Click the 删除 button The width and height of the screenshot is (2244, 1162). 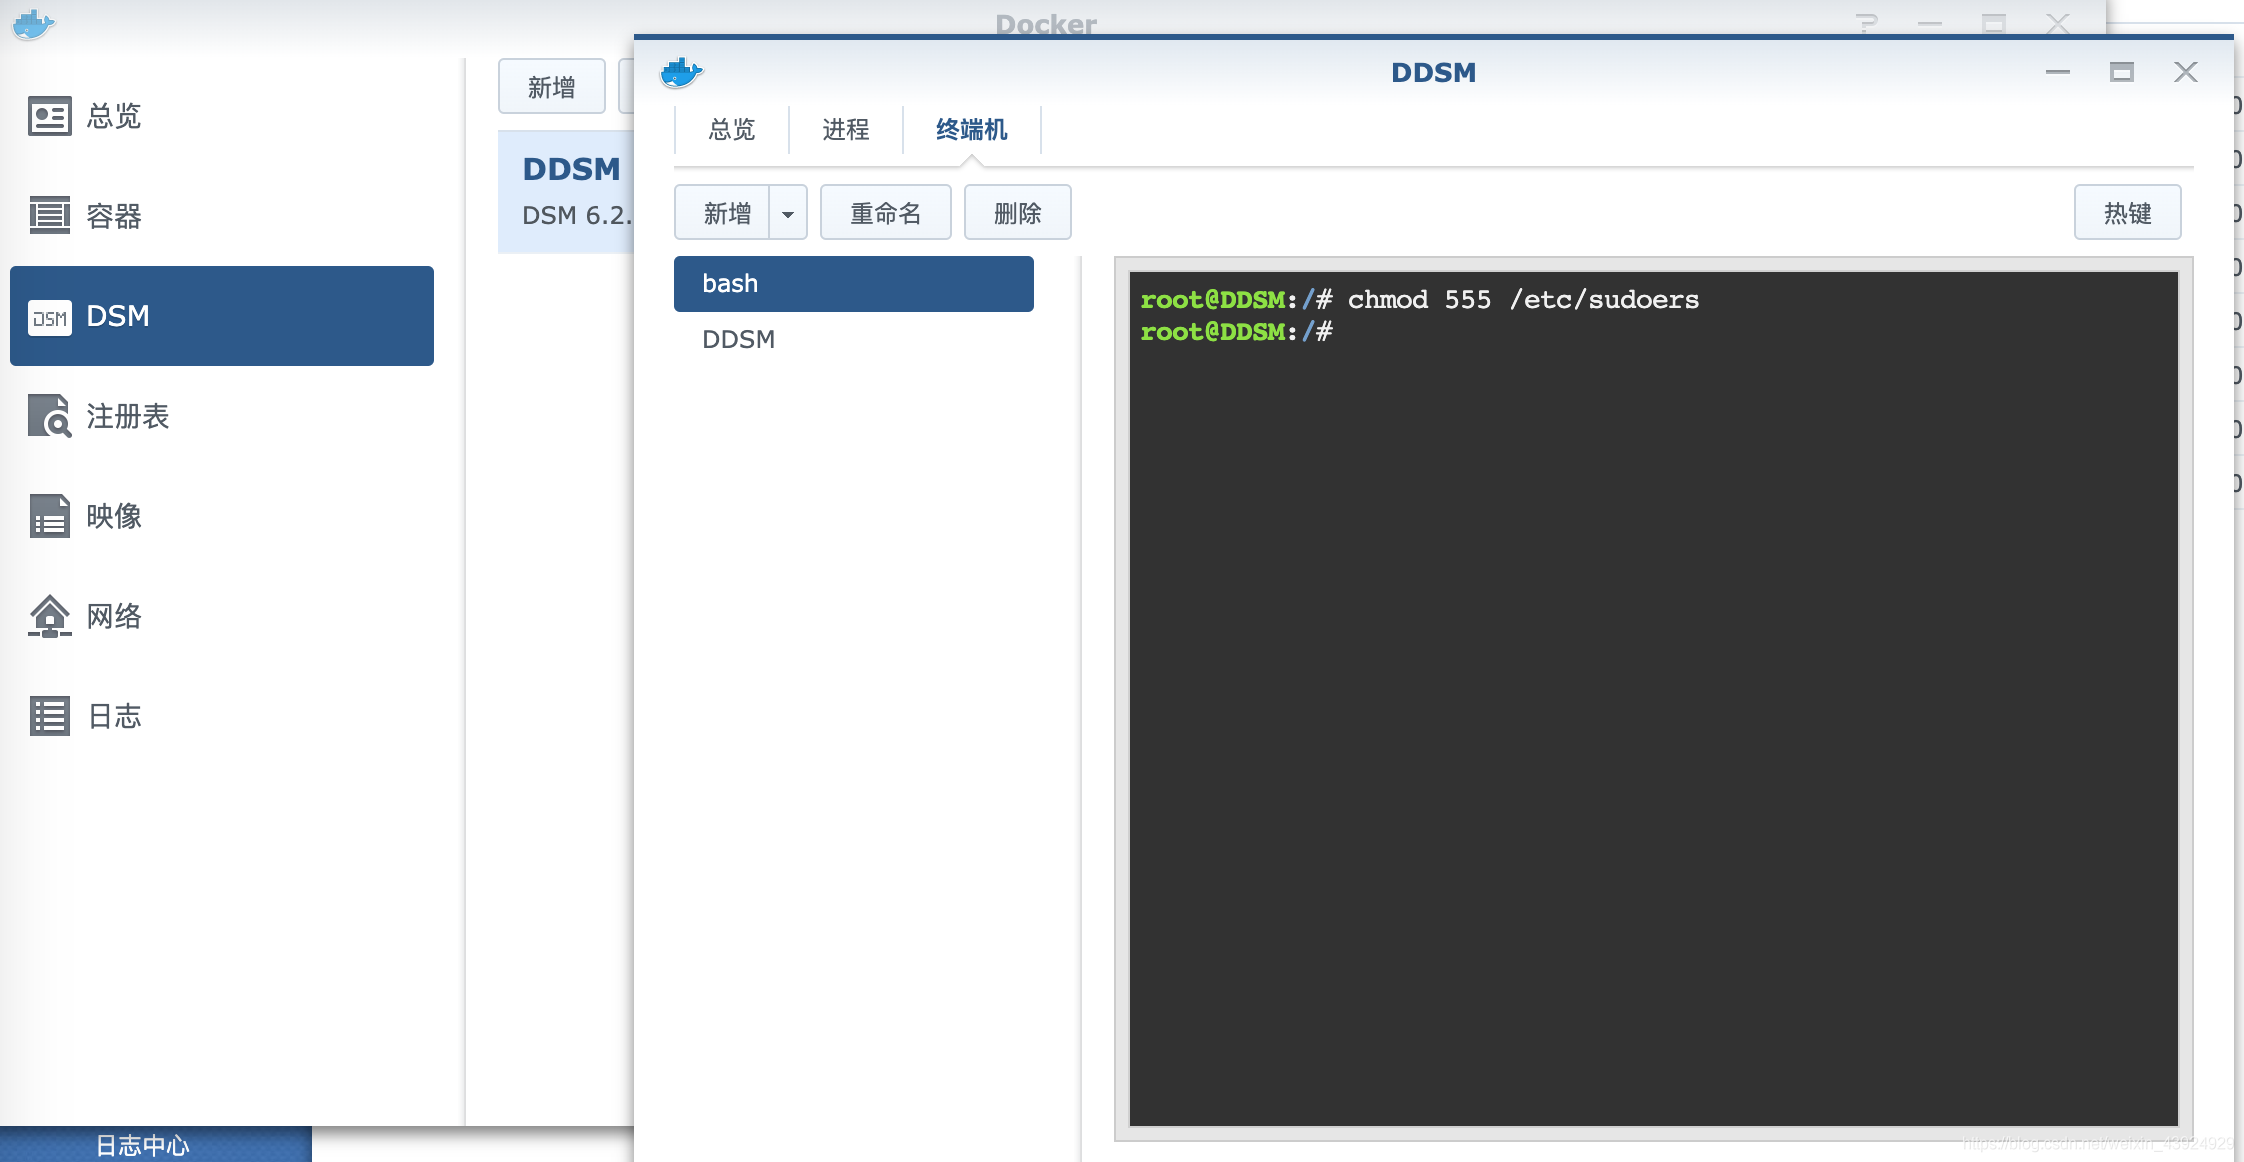tap(1017, 213)
